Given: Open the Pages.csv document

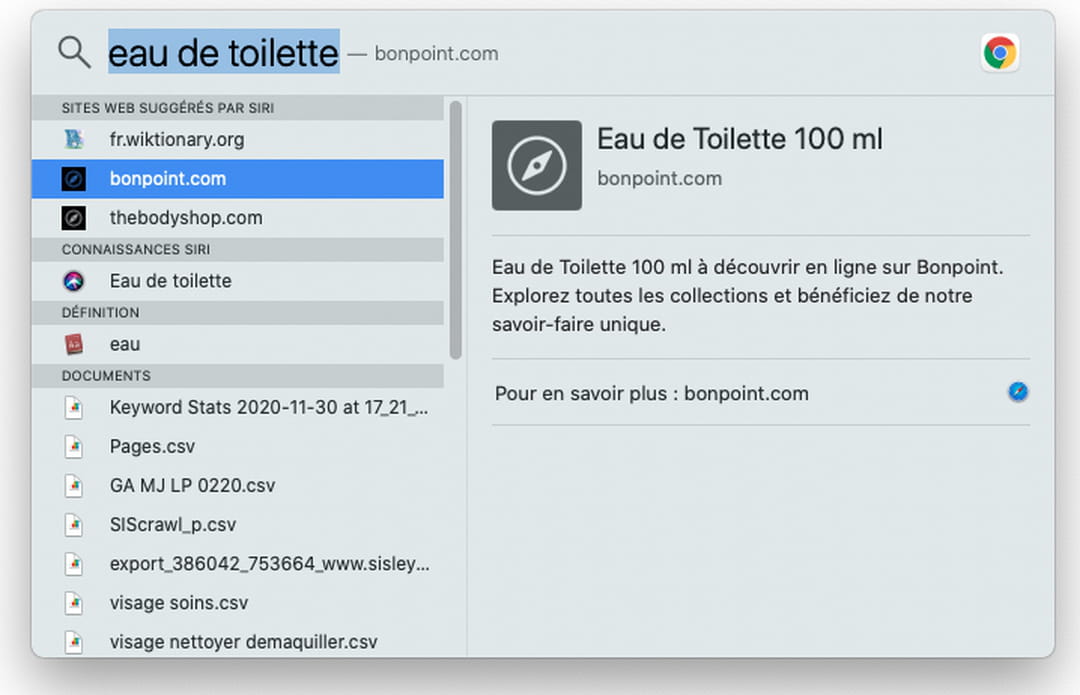Looking at the screenshot, I should (238, 447).
